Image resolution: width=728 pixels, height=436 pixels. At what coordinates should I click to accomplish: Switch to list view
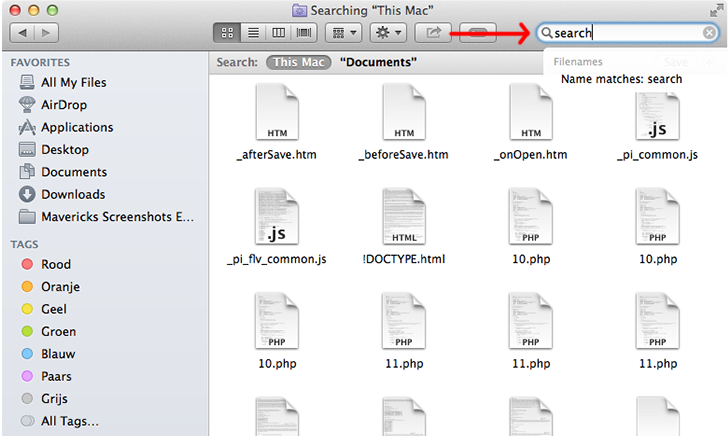[x=253, y=33]
